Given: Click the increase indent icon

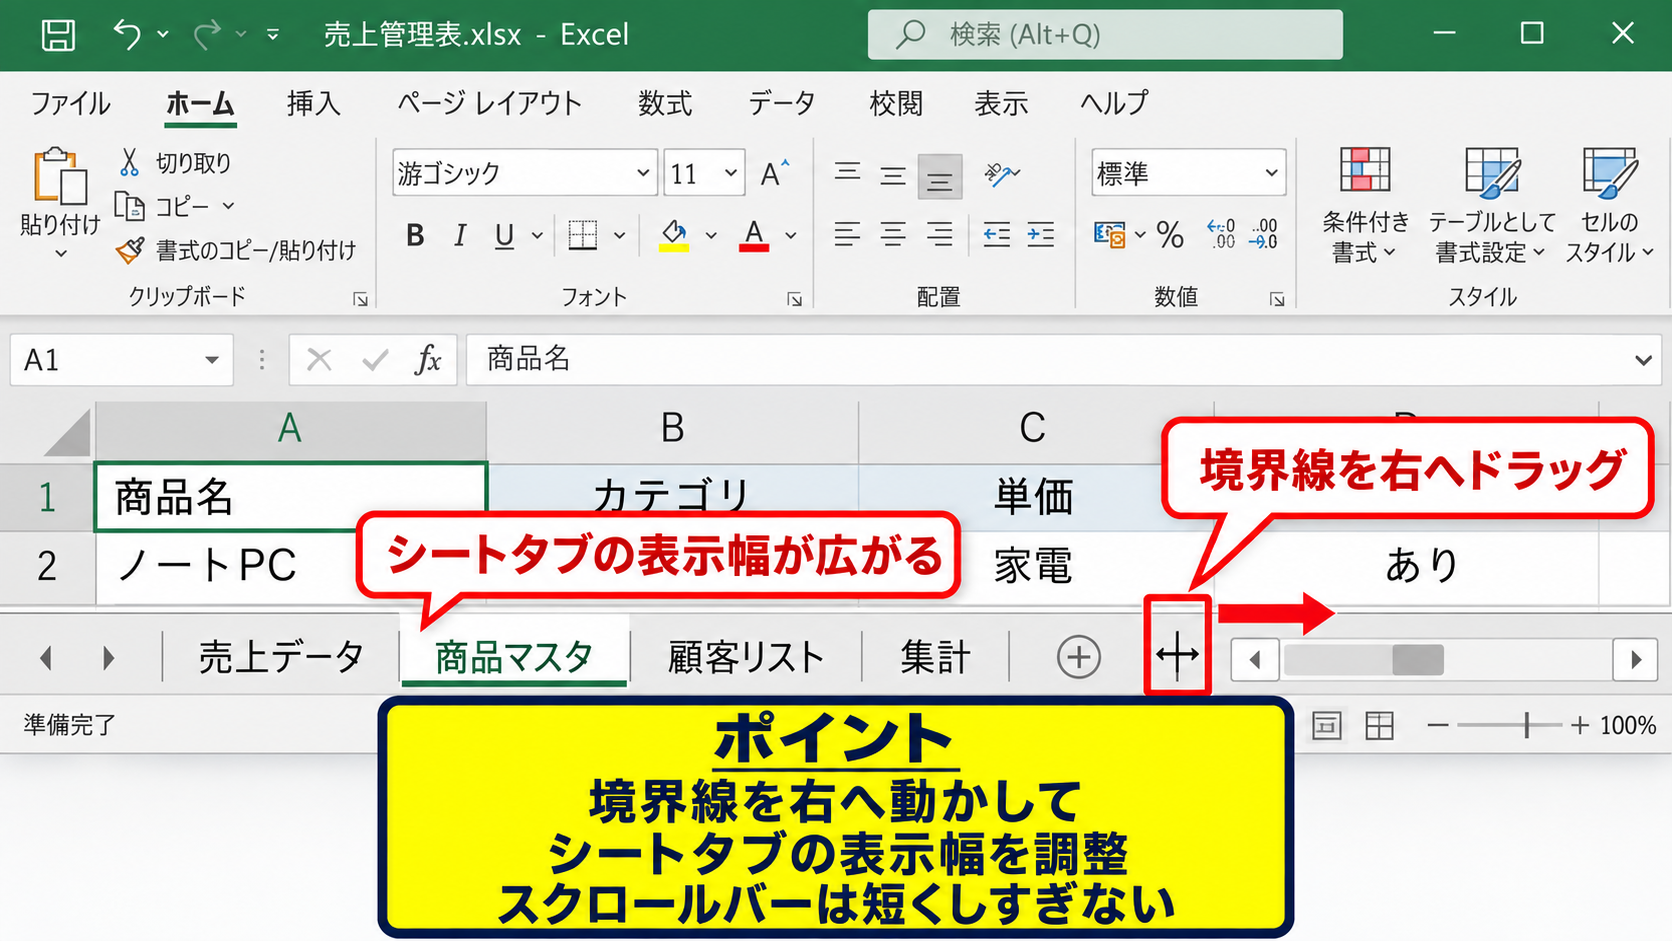Looking at the screenshot, I should point(1041,235).
